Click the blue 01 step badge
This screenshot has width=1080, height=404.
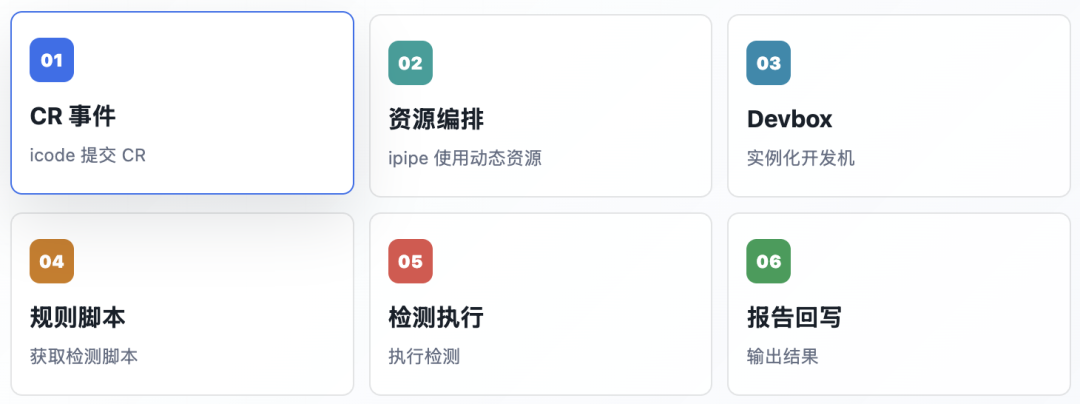pyautogui.click(x=52, y=60)
